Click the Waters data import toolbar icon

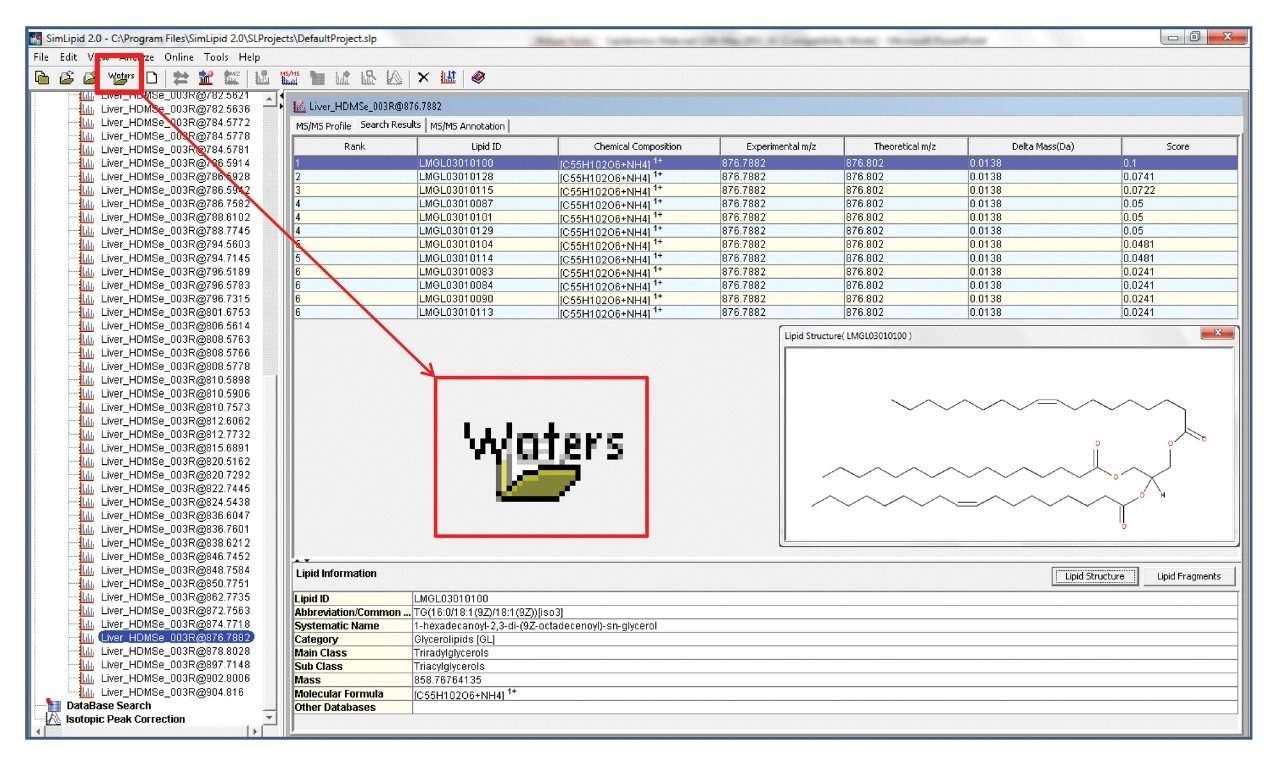[x=122, y=77]
